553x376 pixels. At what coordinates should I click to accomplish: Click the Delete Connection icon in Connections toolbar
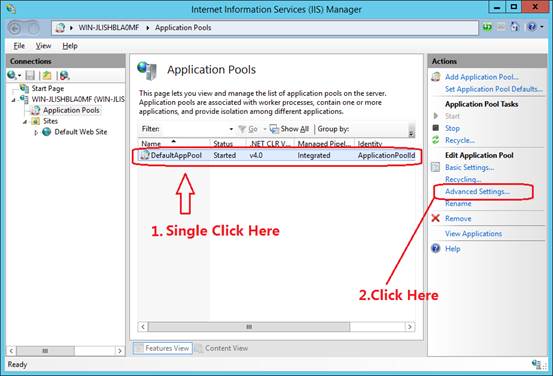[x=64, y=75]
